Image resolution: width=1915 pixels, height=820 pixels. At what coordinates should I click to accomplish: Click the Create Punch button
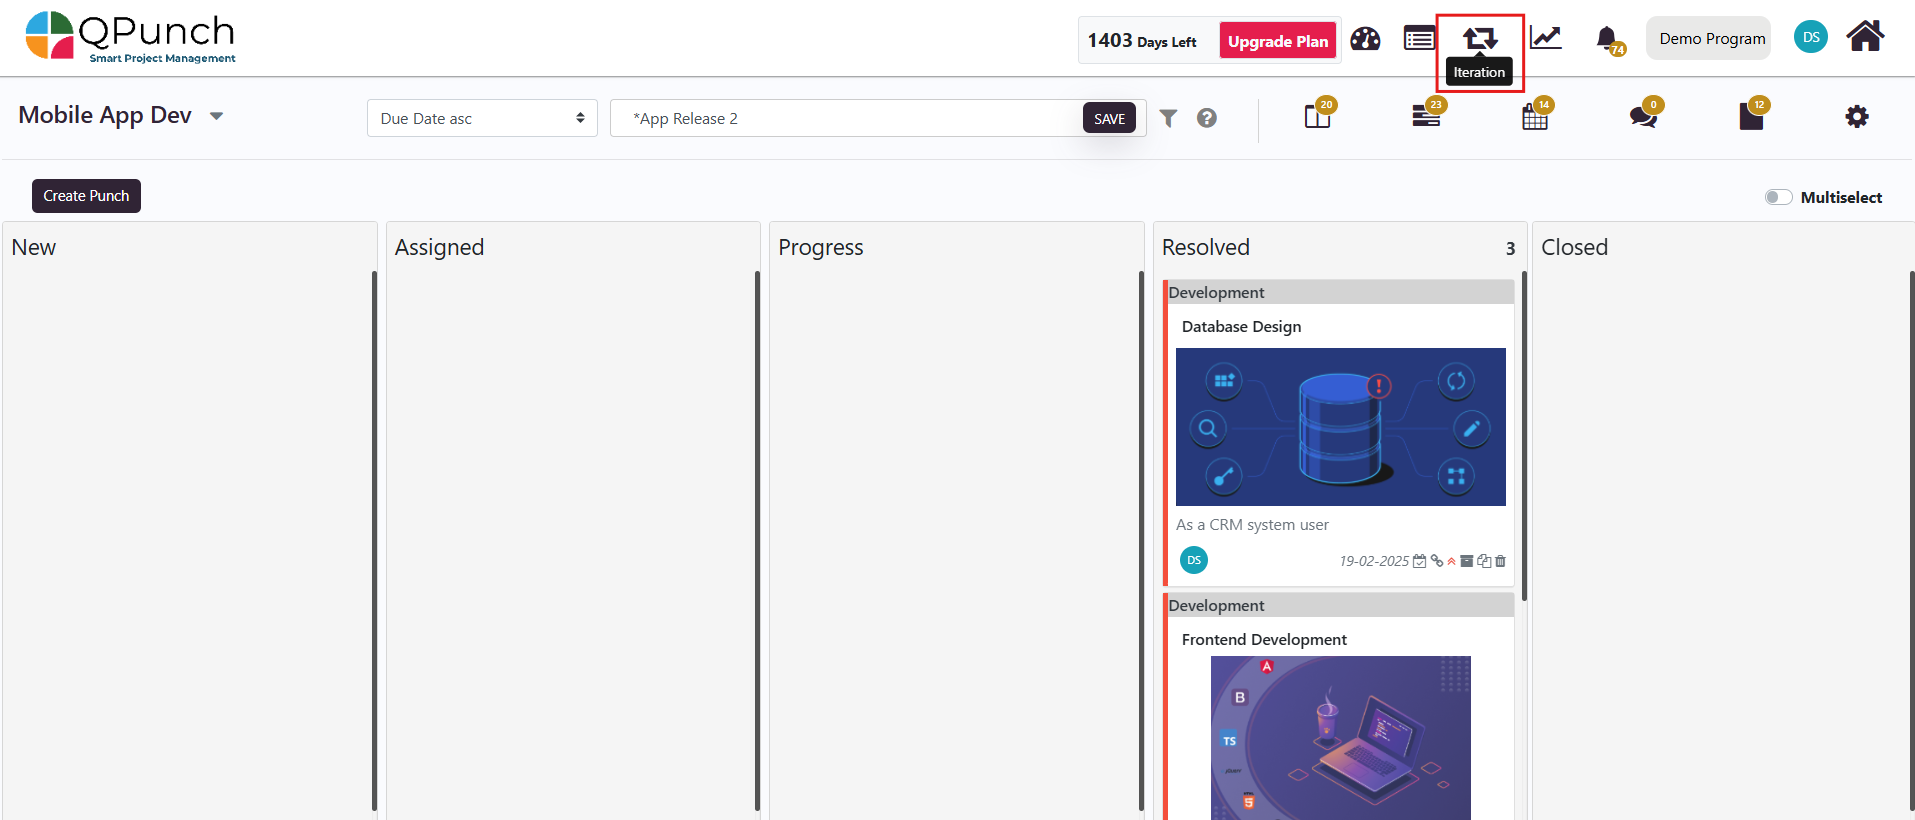[x=86, y=196]
